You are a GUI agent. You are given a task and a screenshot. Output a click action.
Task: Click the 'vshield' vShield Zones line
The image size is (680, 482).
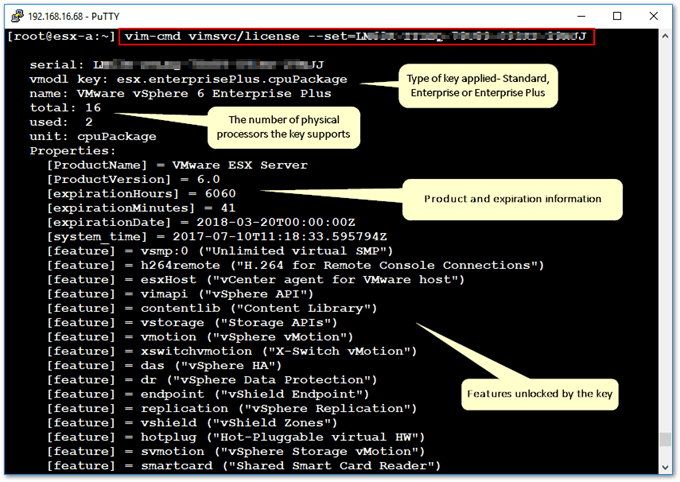click(x=192, y=423)
